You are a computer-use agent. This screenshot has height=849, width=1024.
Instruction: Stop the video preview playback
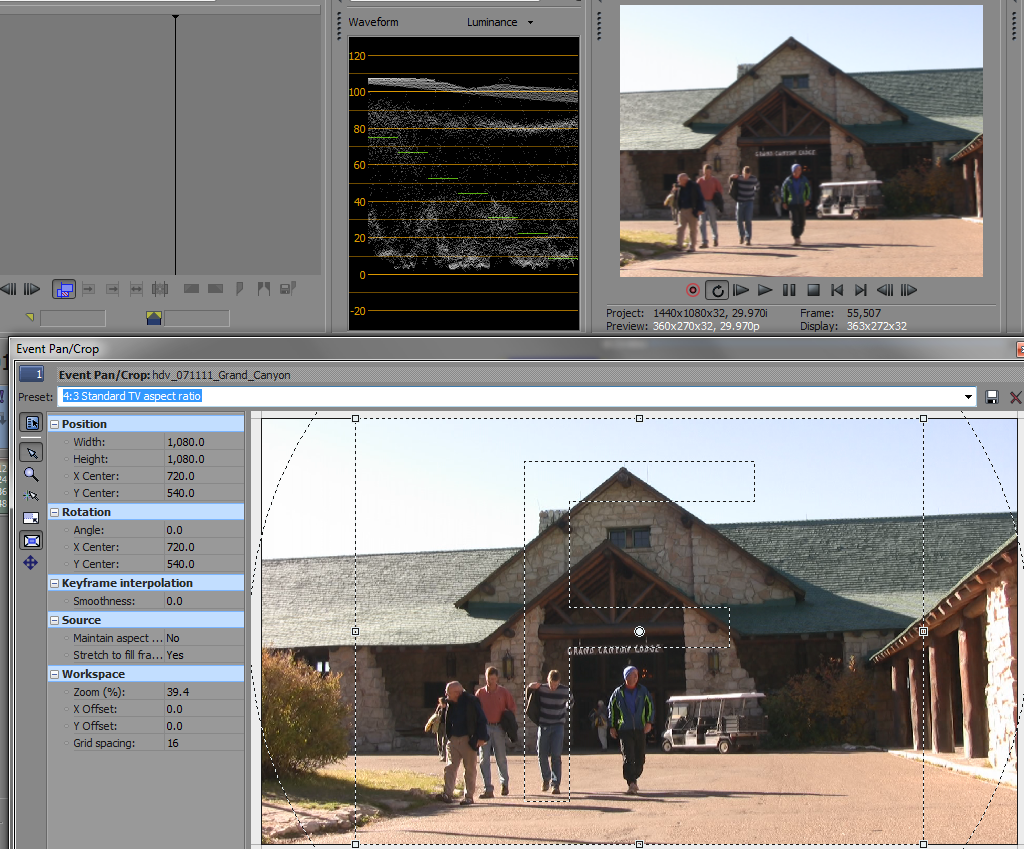tap(813, 290)
